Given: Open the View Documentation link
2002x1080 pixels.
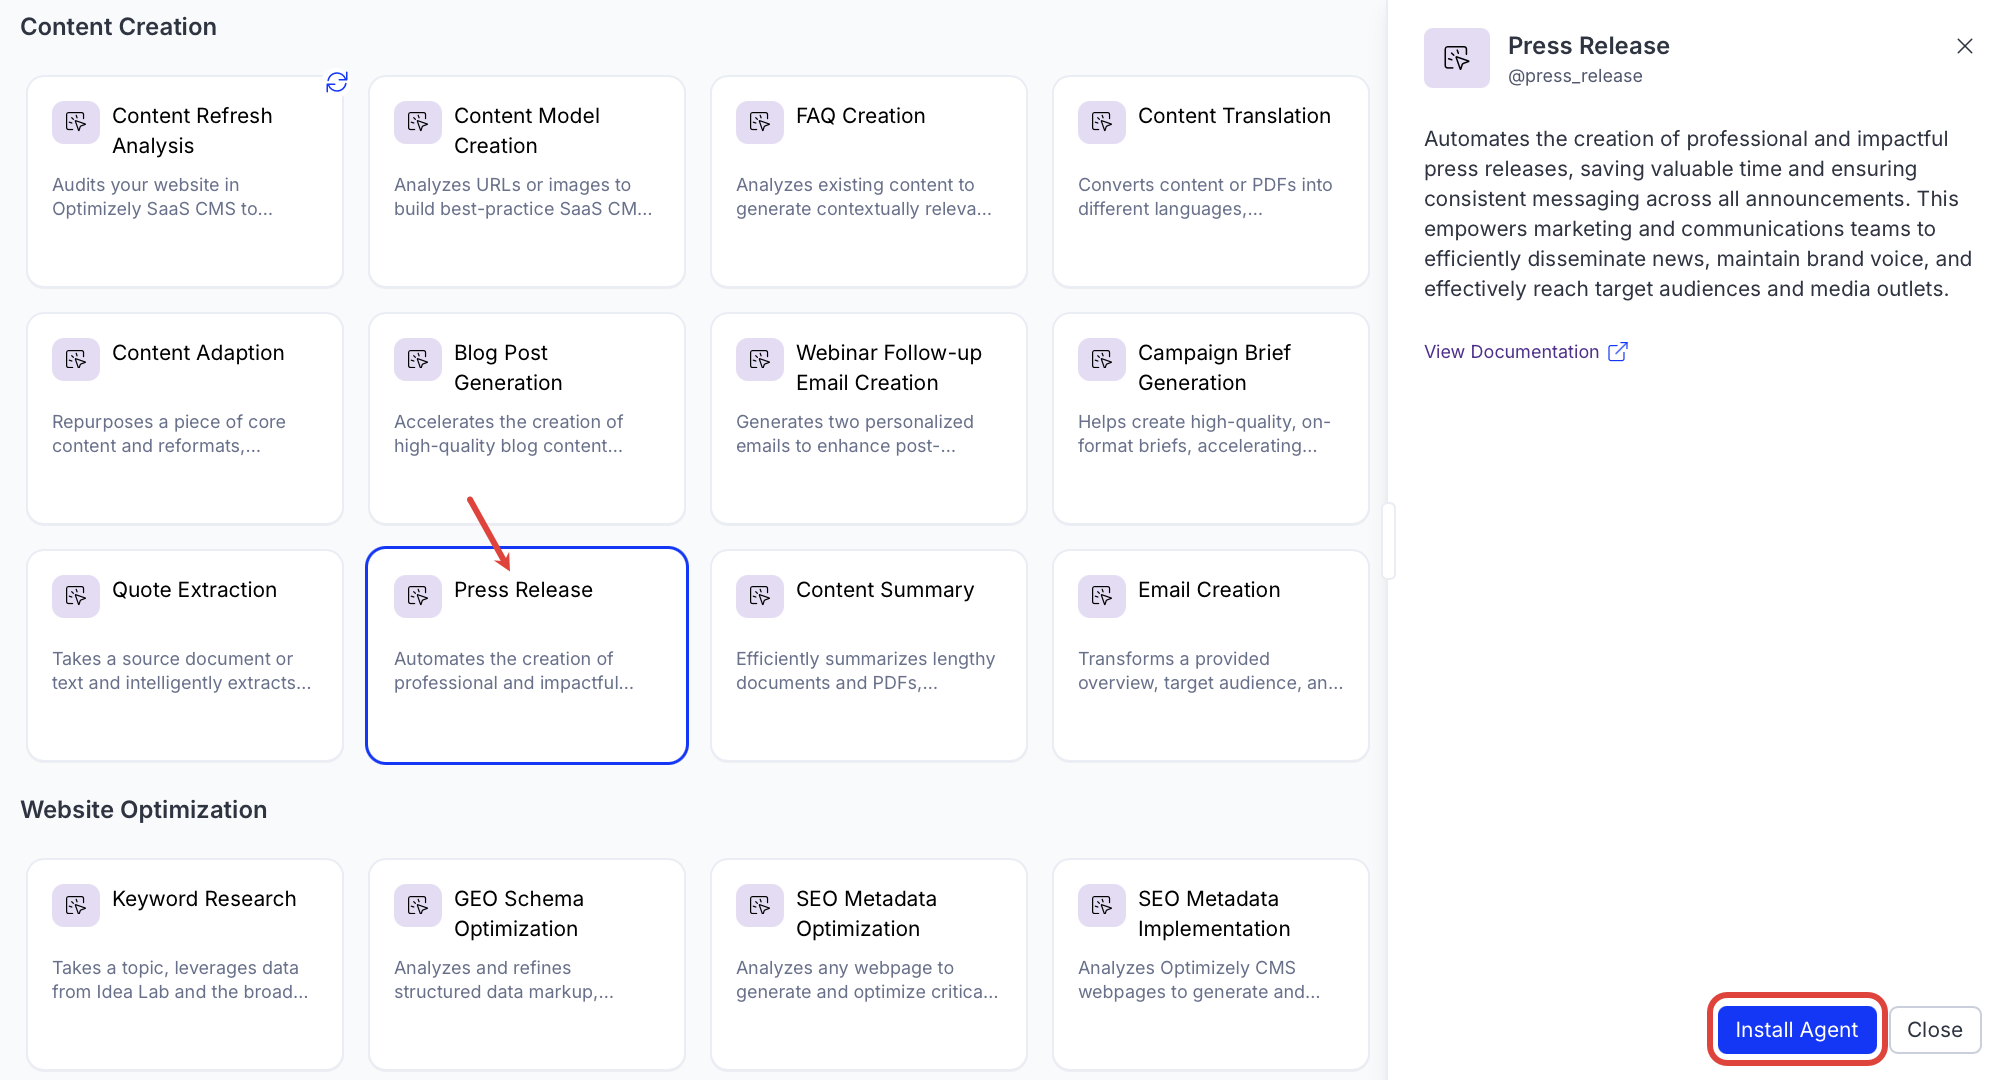Looking at the screenshot, I should [x=1511, y=352].
